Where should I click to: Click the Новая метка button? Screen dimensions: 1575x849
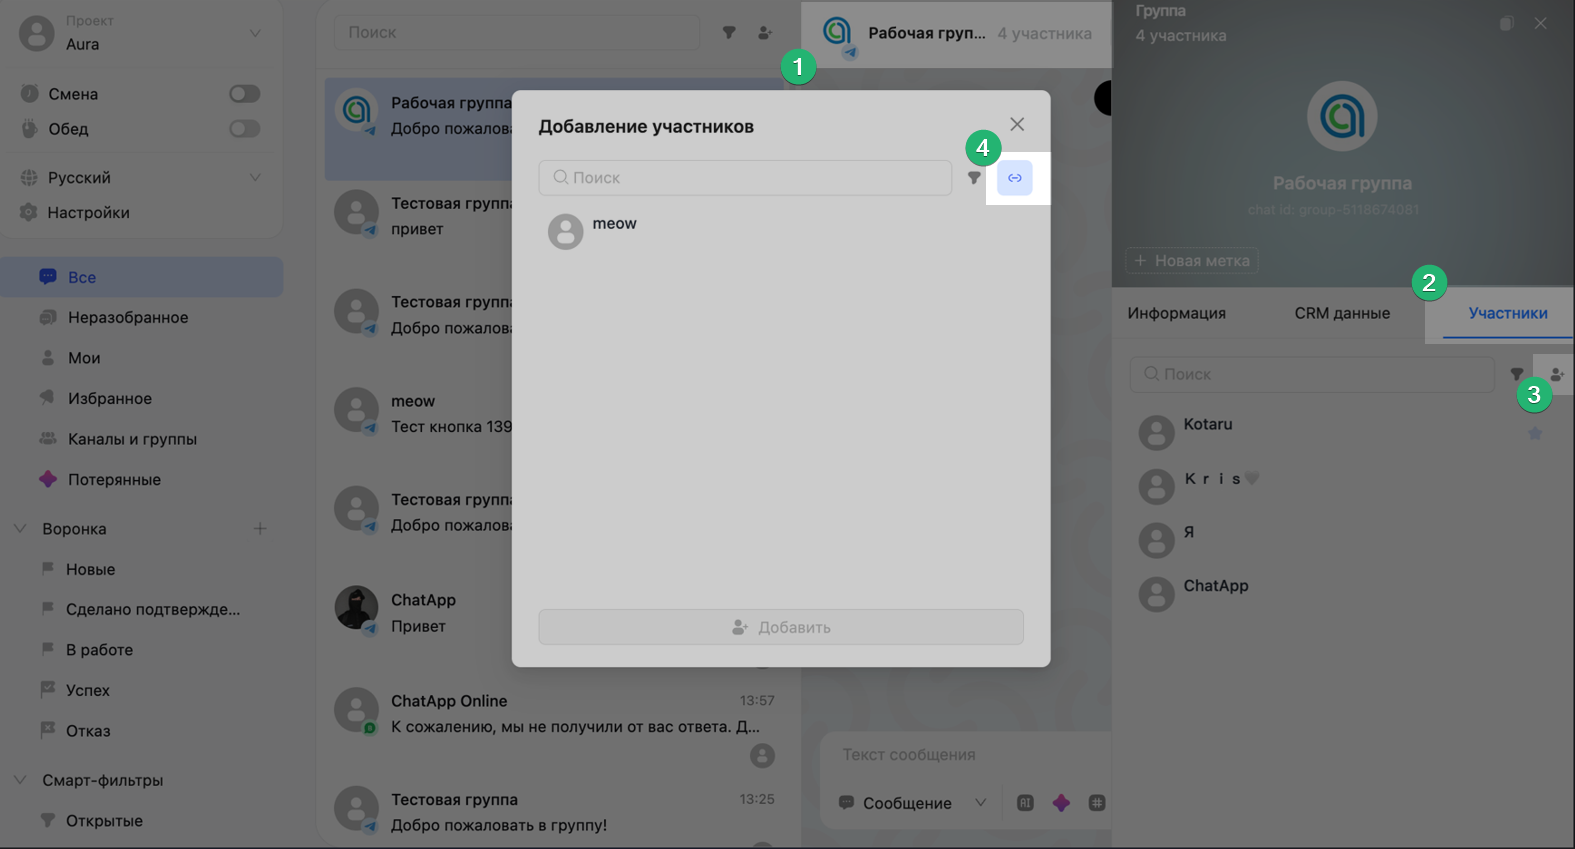tap(1192, 261)
